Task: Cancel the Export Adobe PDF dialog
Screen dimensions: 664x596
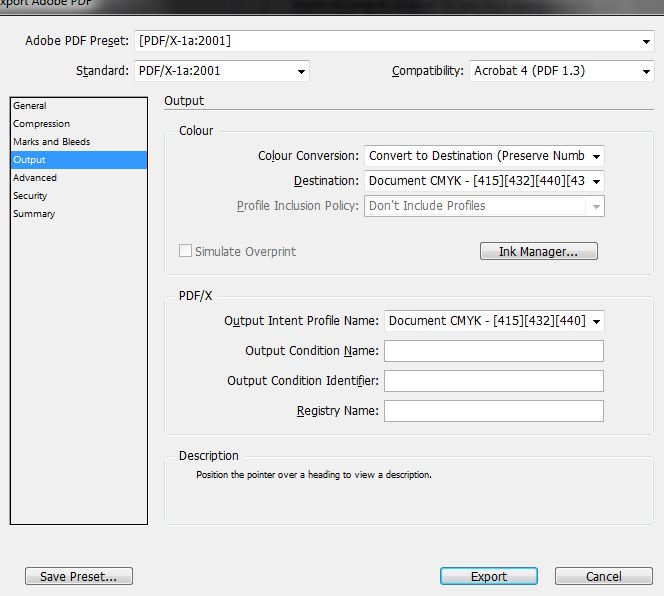Action: pyautogui.click(x=603, y=576)
